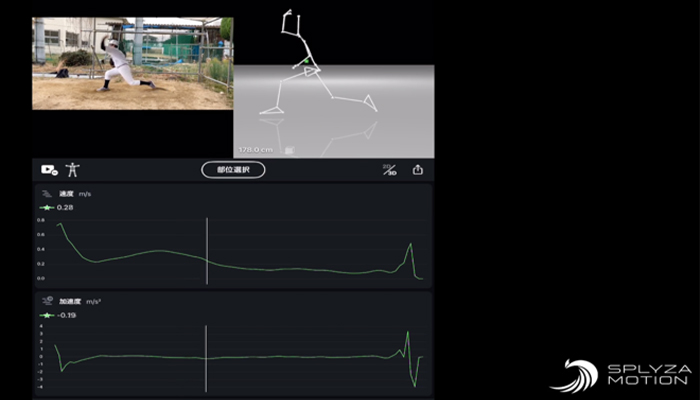Click the 加速度 m/s² chart title
700x400 pixels.
click(x=79, y=301)
